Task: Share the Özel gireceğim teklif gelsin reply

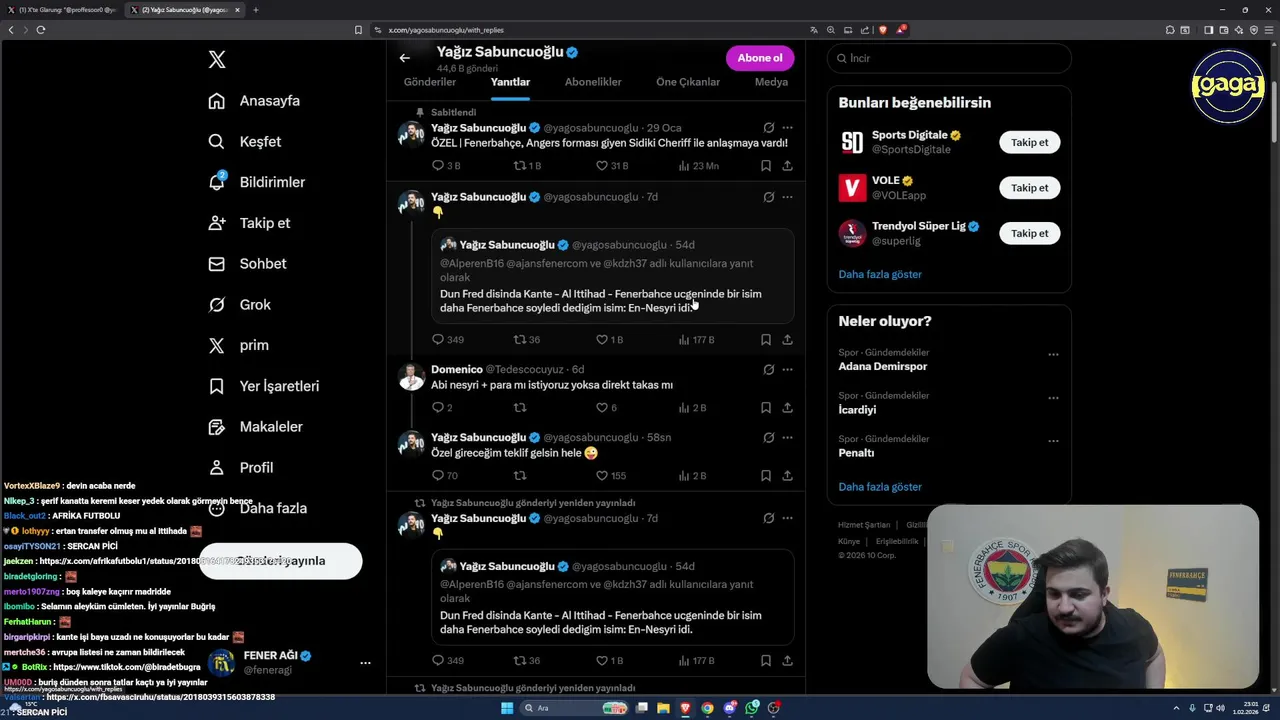Action: (x=787, y=476)
